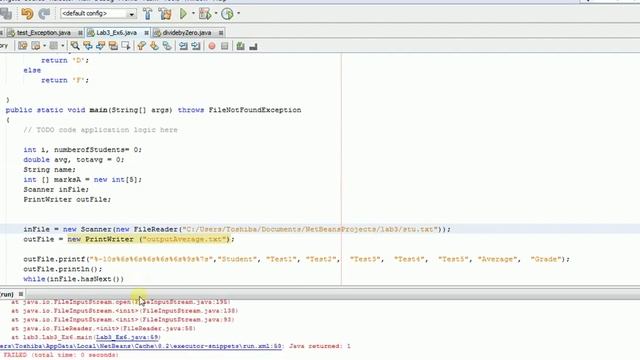Image resolution: width=640 pixels, height=360 pixels.
Task: Close the test_Exception.java tab
Action: coord(80,33)
